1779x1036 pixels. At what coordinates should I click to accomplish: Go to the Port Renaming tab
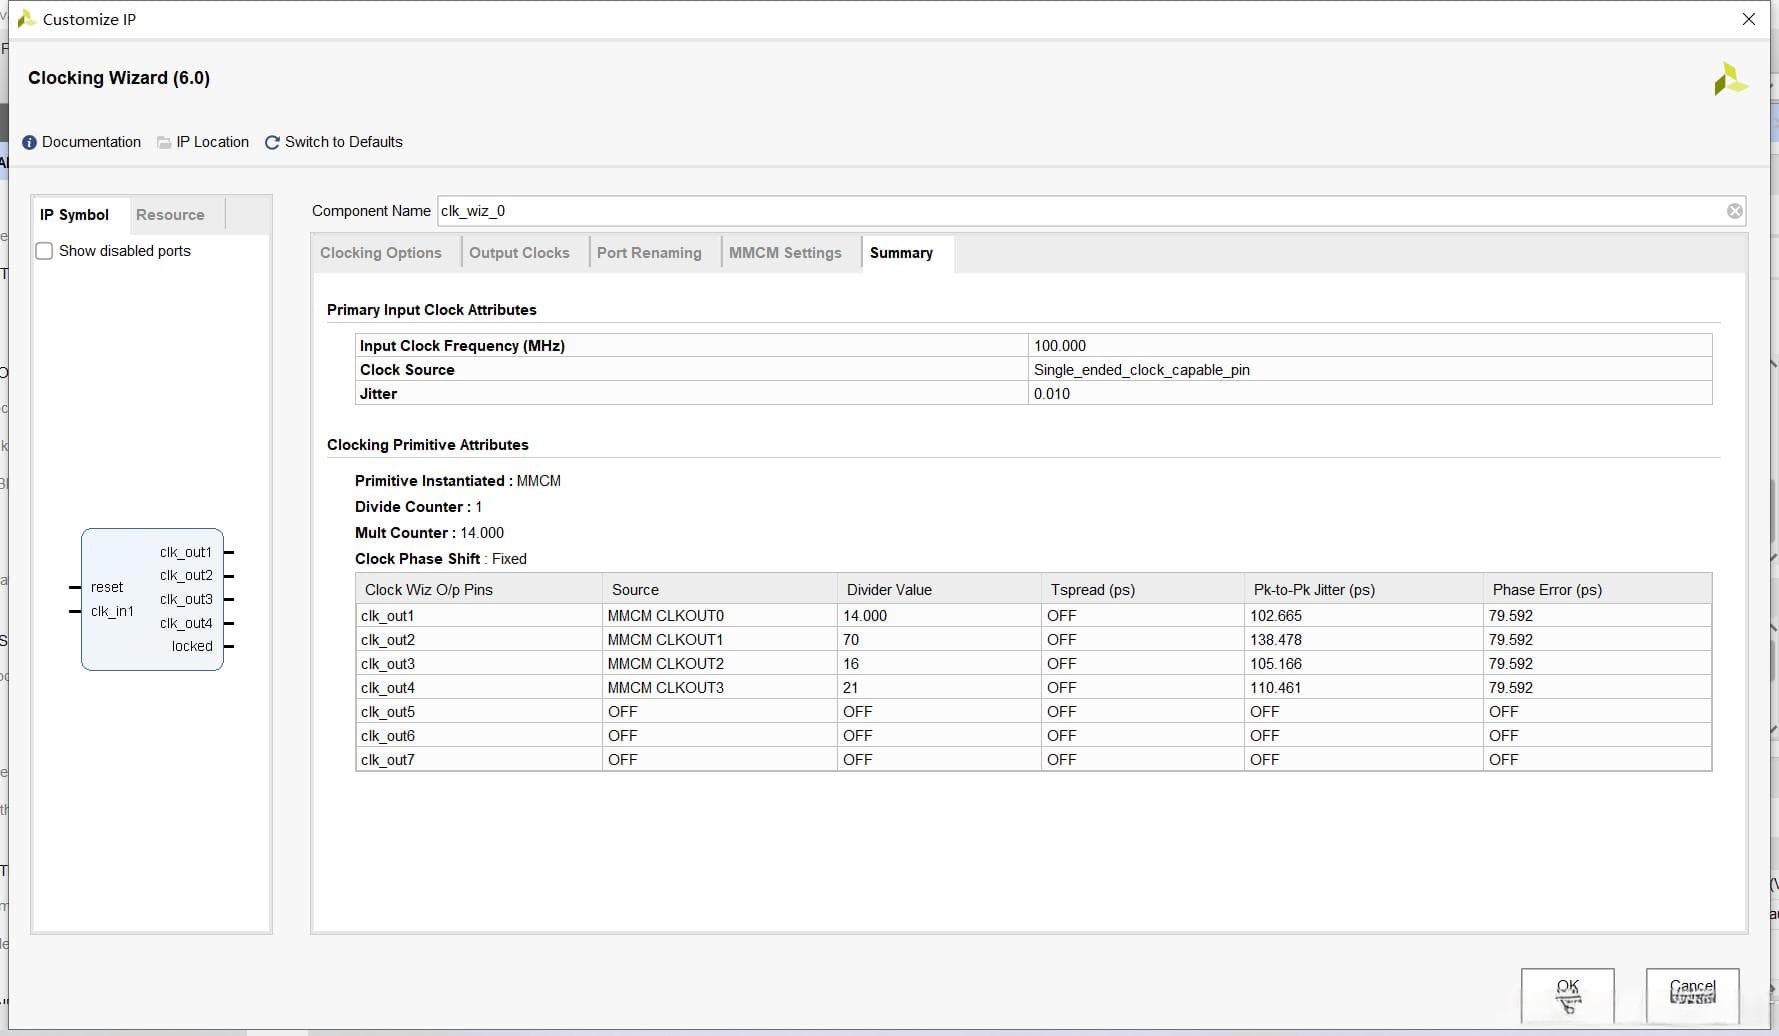coord(649,253)
